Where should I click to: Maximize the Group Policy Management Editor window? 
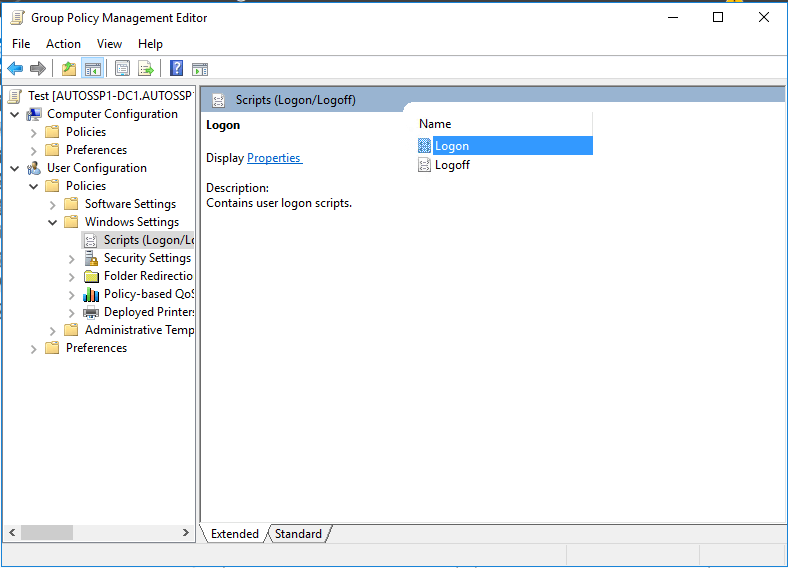pos(718,17)
